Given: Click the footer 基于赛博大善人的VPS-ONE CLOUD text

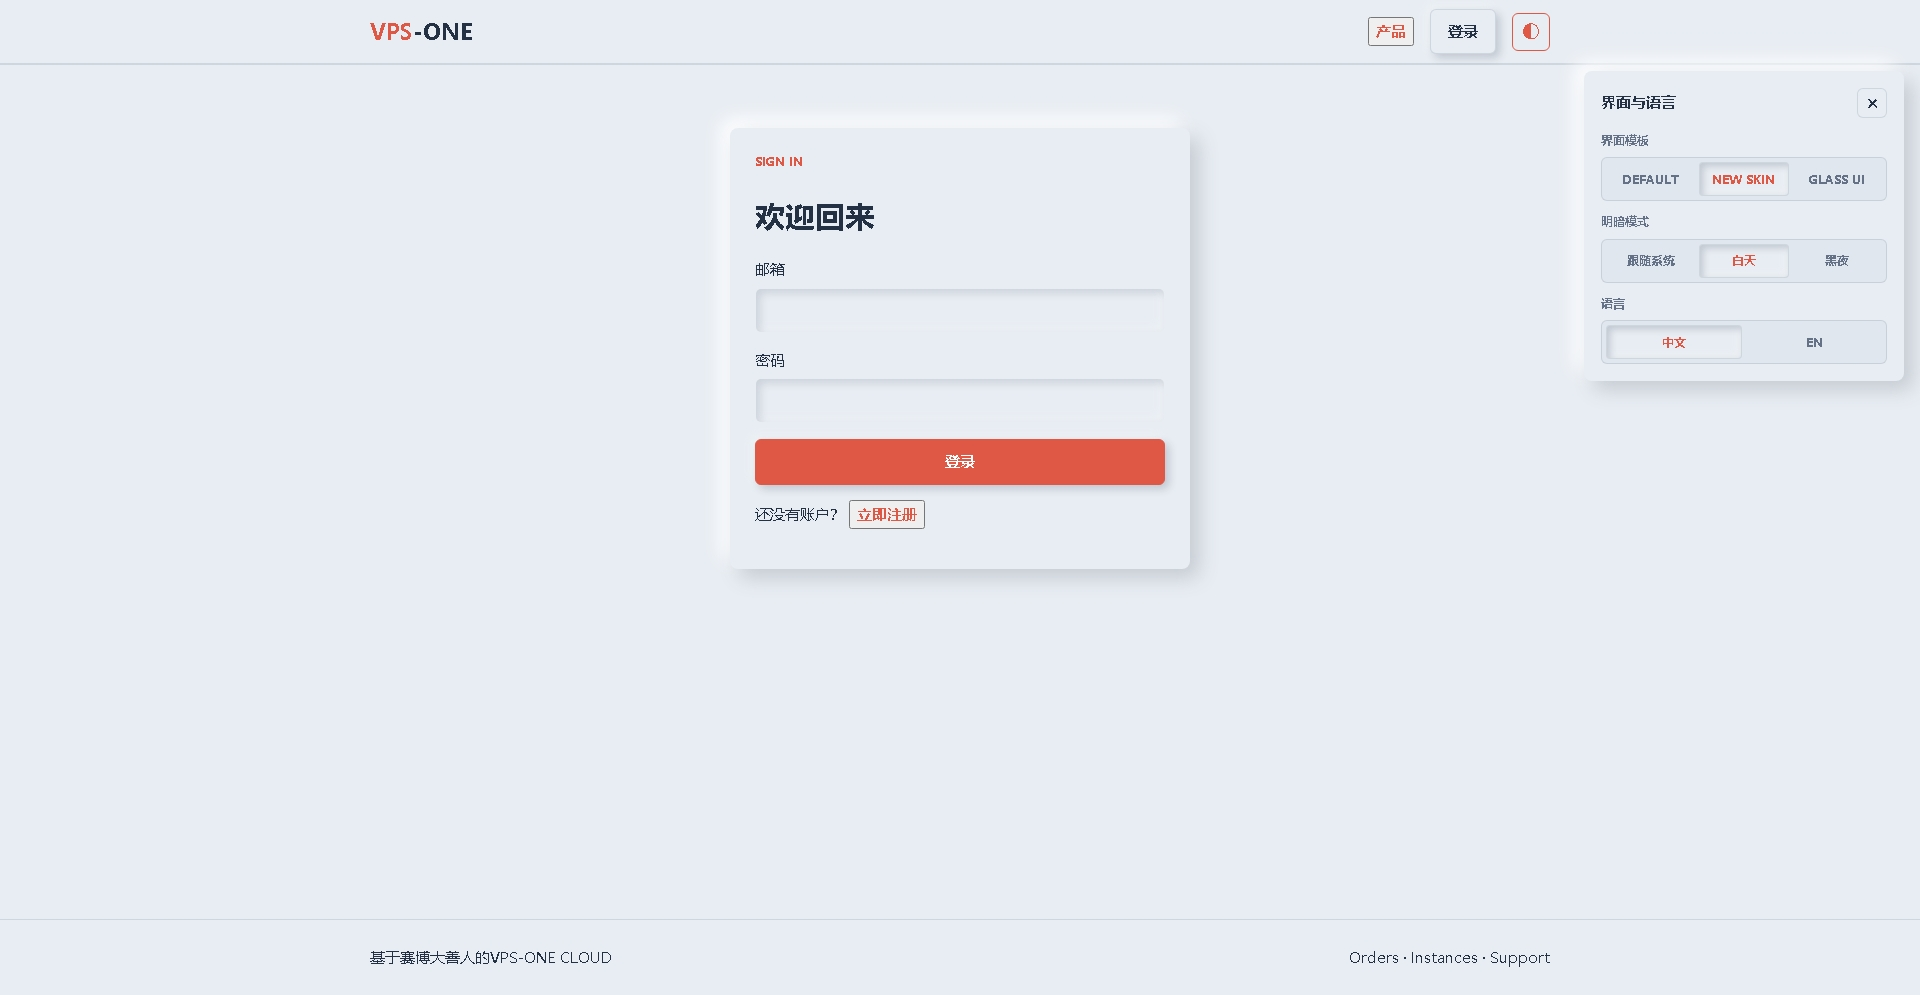Looking at the screenshot, I should pyautogui.click(x=490, y=958).
